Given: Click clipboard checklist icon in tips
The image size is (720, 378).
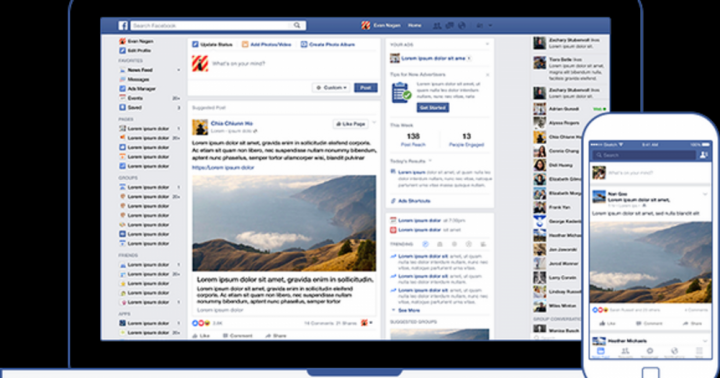Looking at the screenshot, I should click(401, 92).
